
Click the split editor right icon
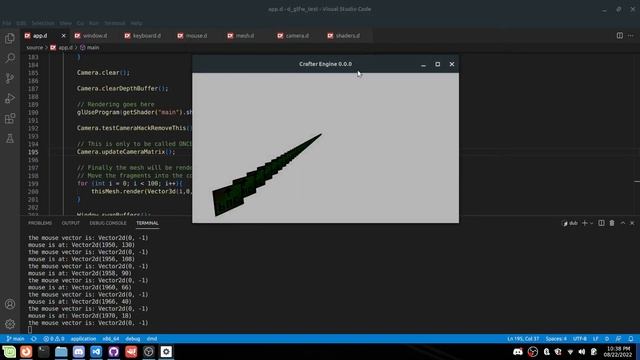(x=620, y=36)
